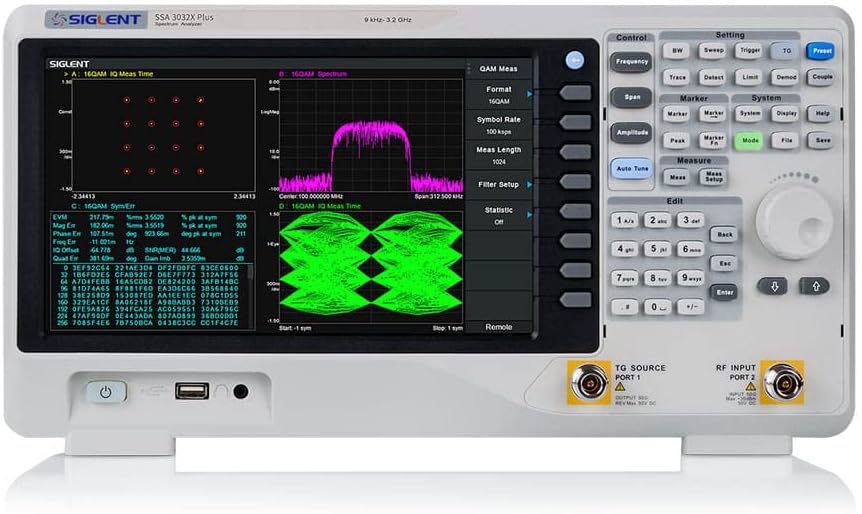Click the System key in the System group
862x514 pixels.
(750, 114)
